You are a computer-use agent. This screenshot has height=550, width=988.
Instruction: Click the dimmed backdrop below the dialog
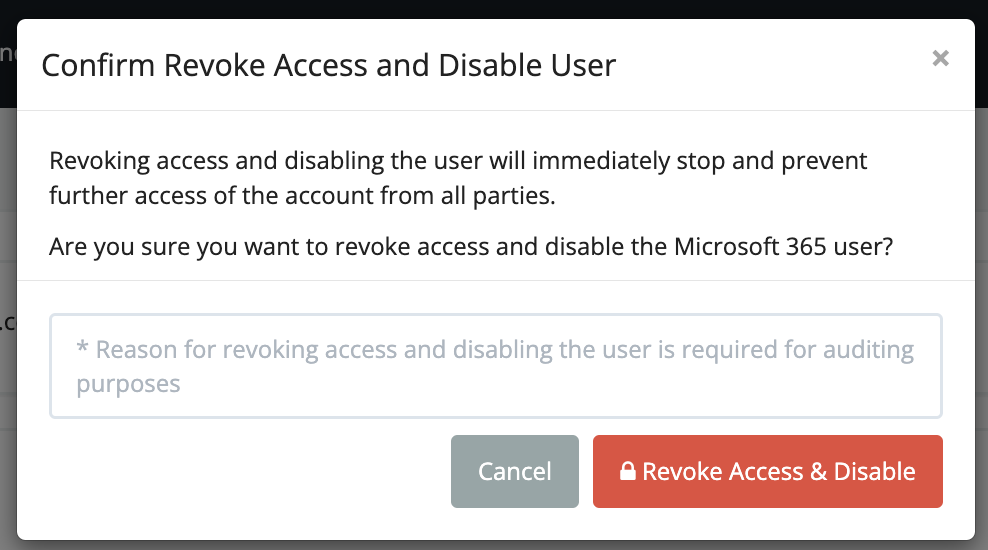(x=494, y=546)
